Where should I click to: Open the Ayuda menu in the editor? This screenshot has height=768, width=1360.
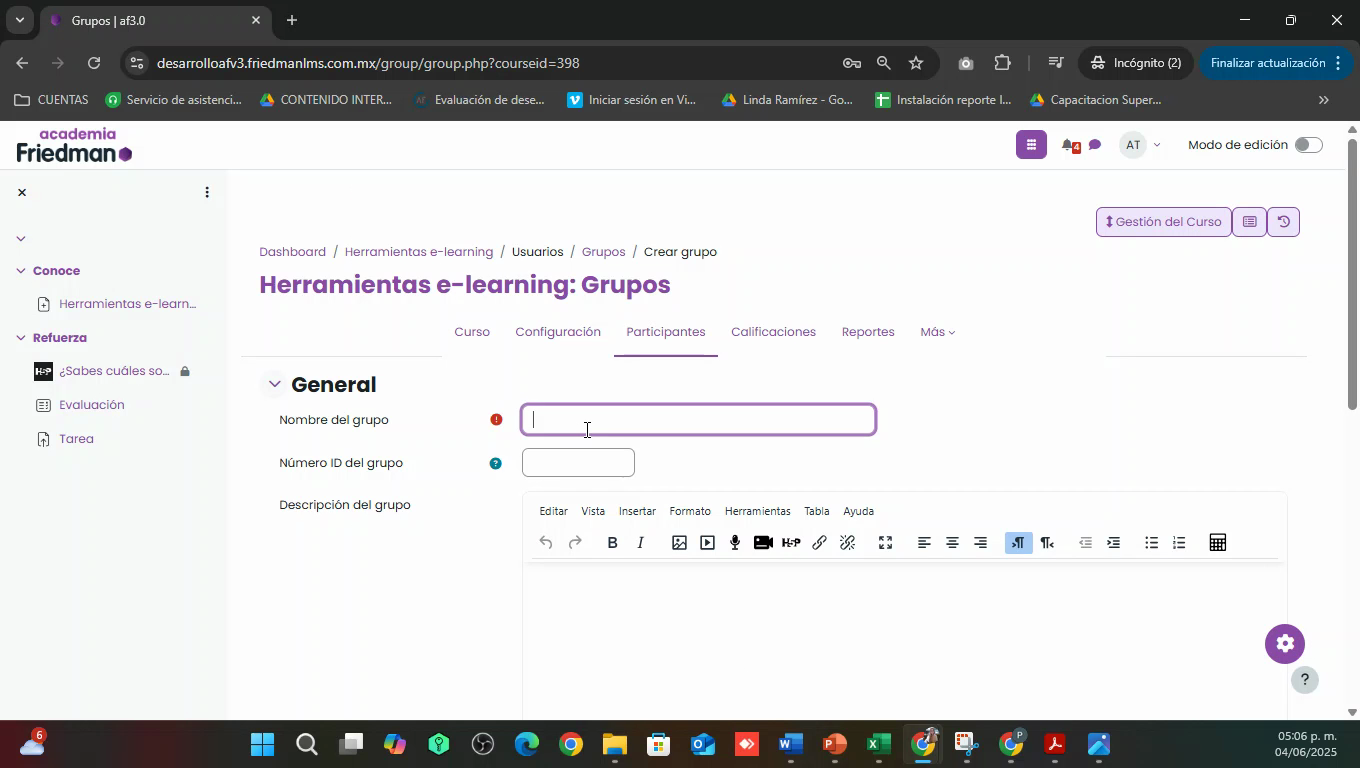click(x=858, y=511)
